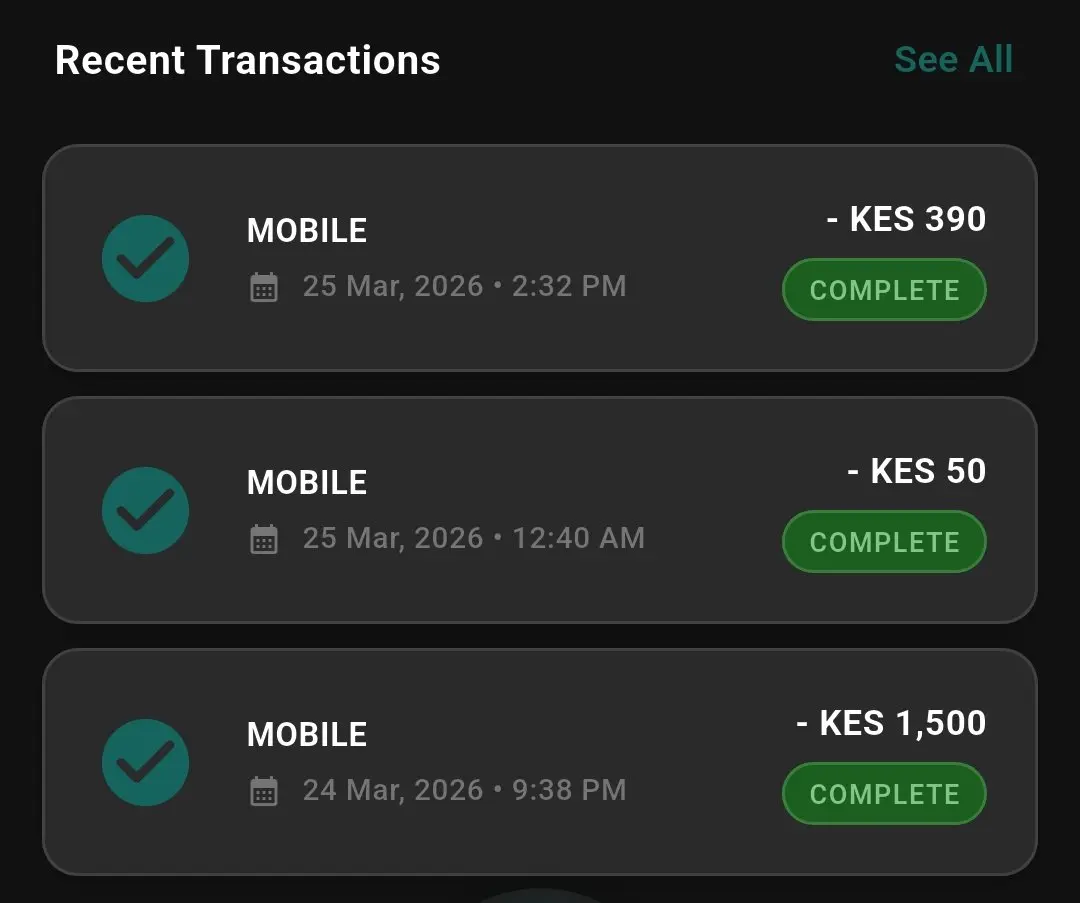Select the - KES 1,500 amount text
Viewport: 1080px width, 903px height.
(891, 723)
